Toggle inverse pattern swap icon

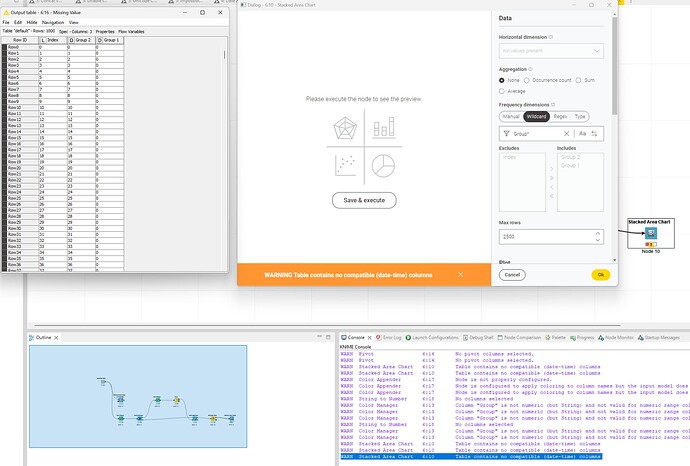594,133
